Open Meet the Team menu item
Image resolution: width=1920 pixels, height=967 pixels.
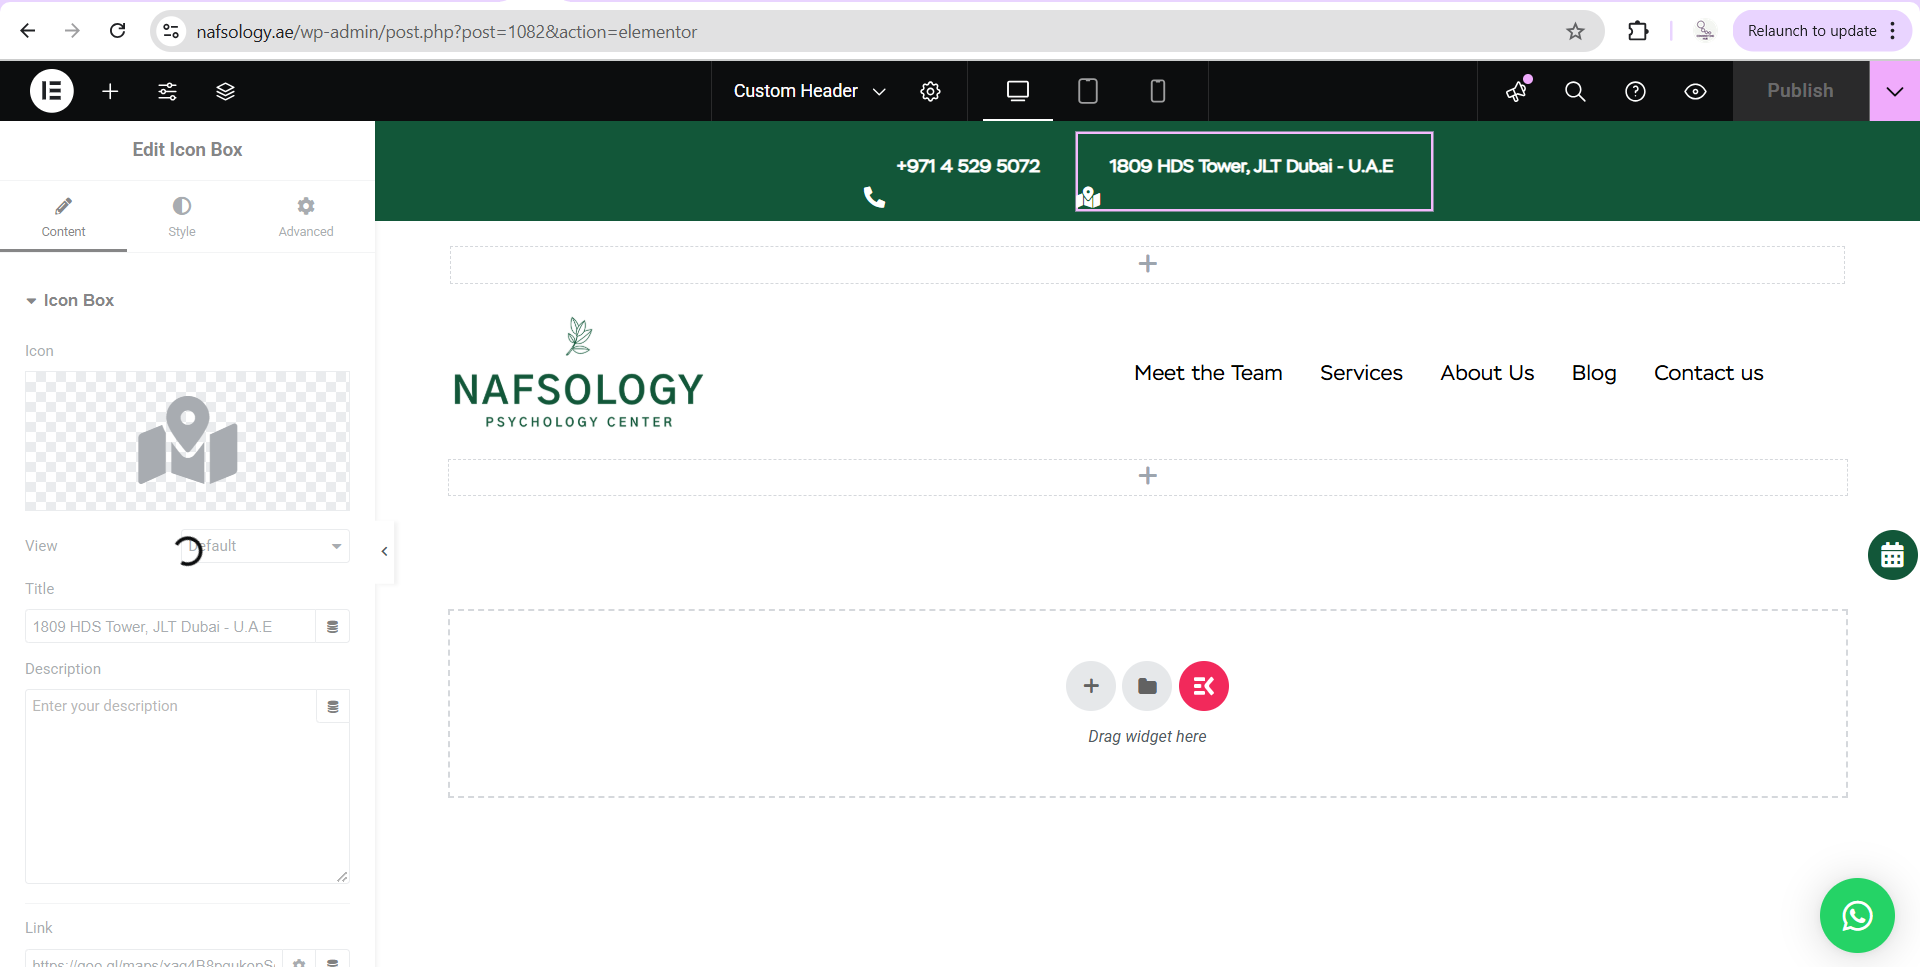pos(1208,373)
